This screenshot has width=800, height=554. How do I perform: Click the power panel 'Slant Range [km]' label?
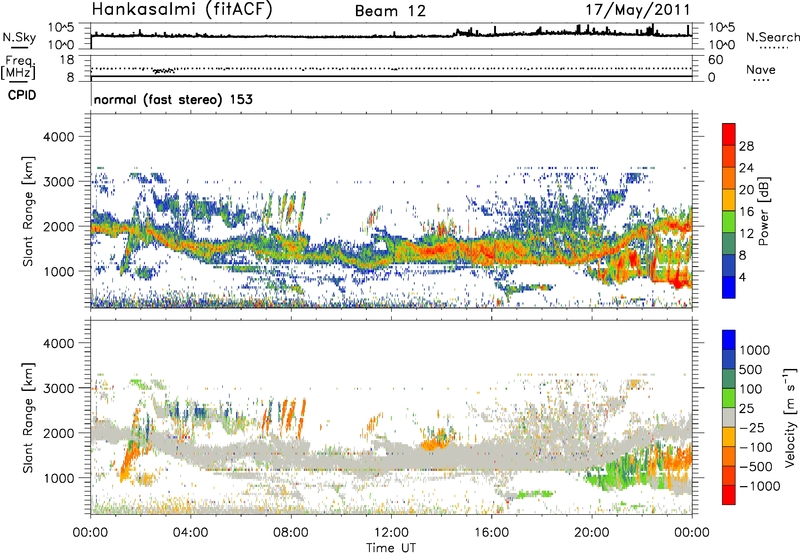point(28,211)
